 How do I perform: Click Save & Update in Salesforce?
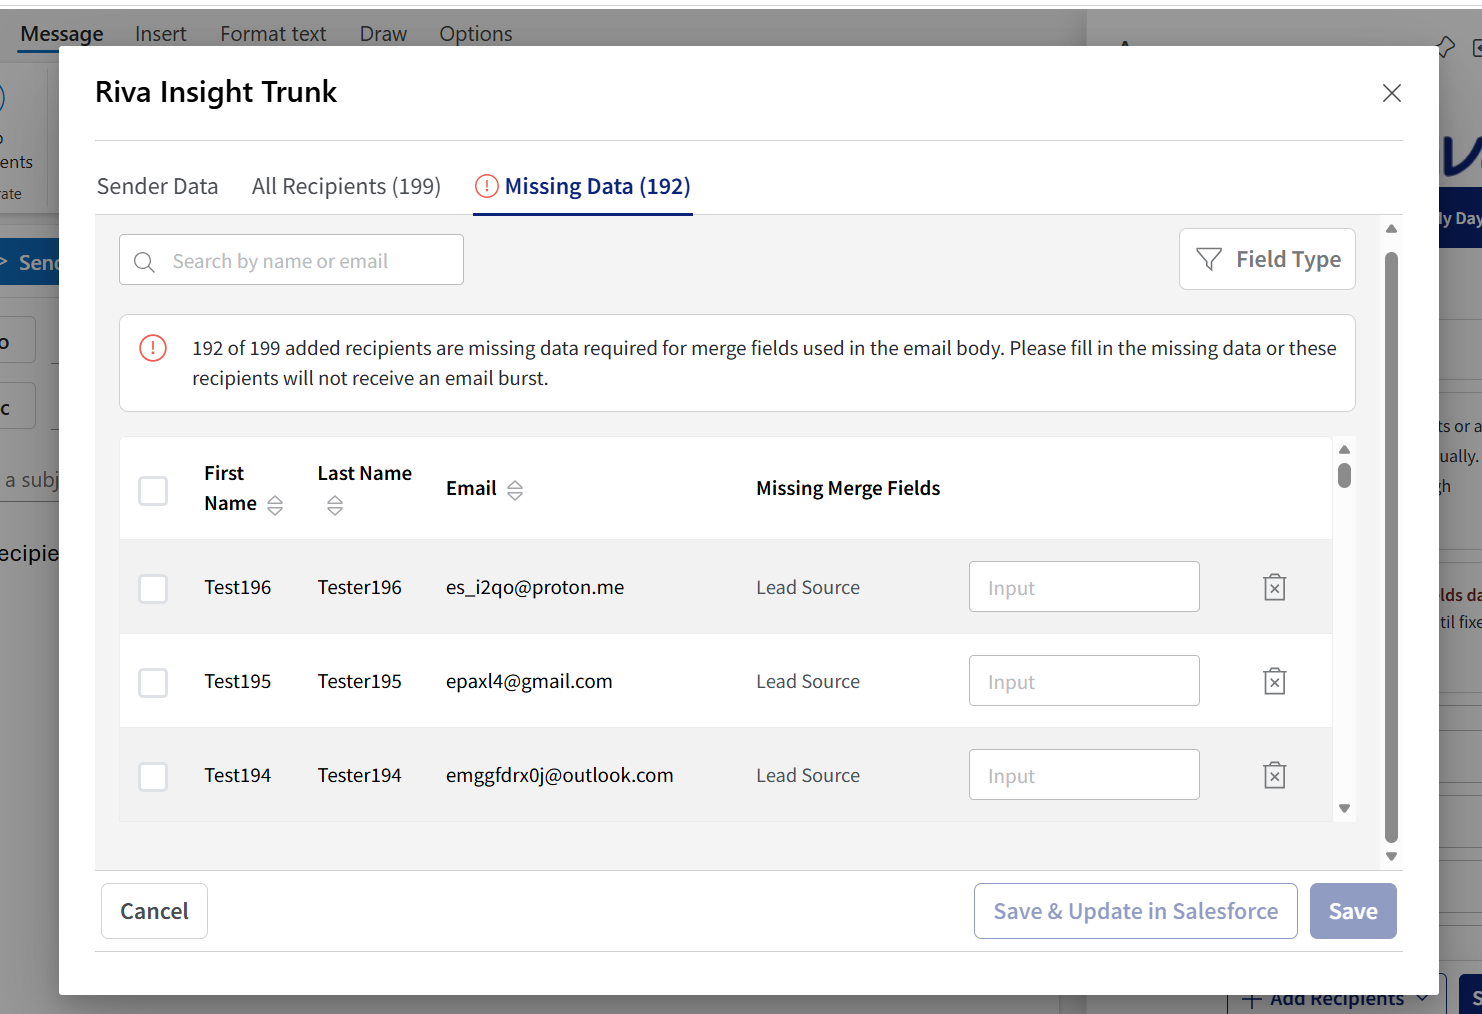pyautogui.click(x=1135, y=911)
